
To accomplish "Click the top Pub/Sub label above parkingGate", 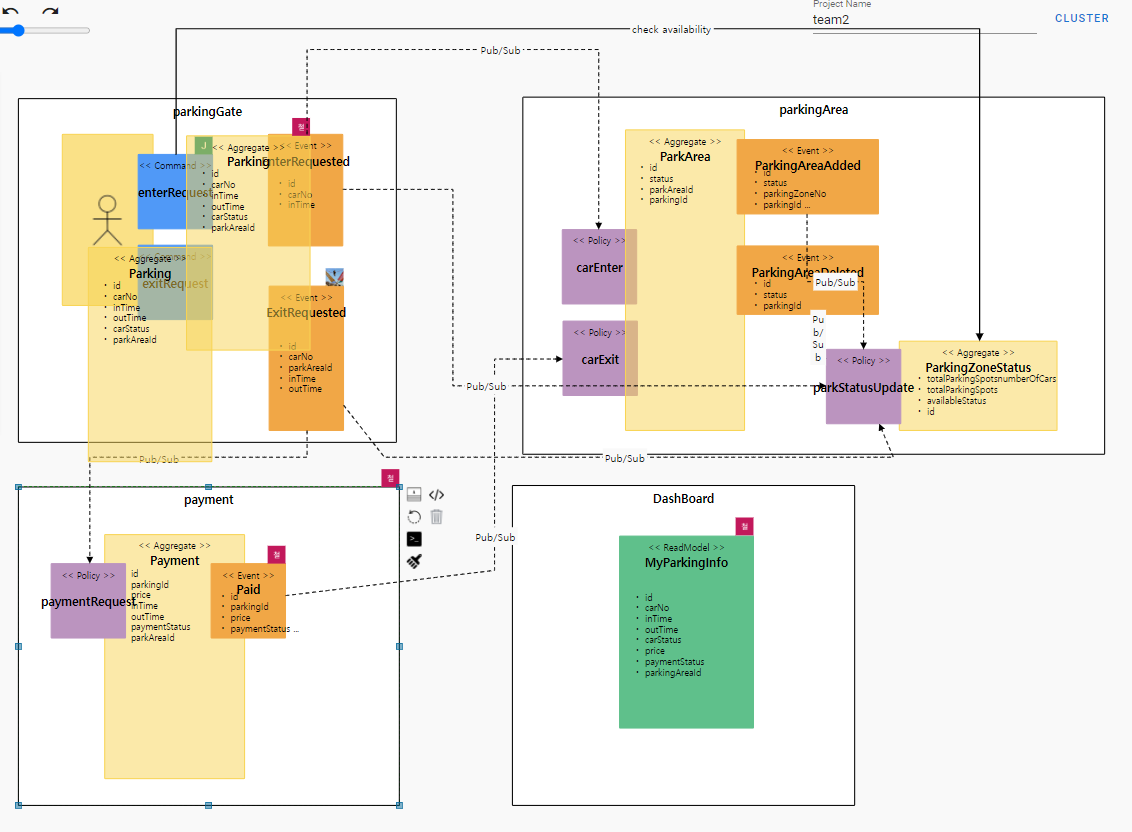I will coord(500,51).
